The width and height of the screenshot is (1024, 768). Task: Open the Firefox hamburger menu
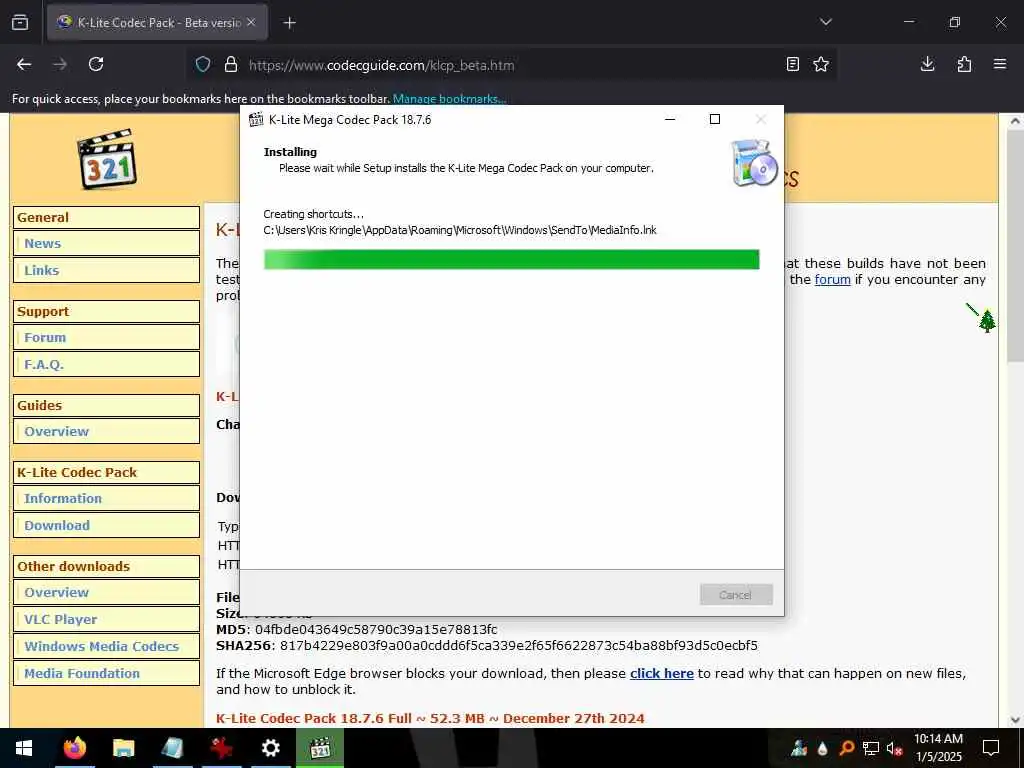coord(1000,64)
